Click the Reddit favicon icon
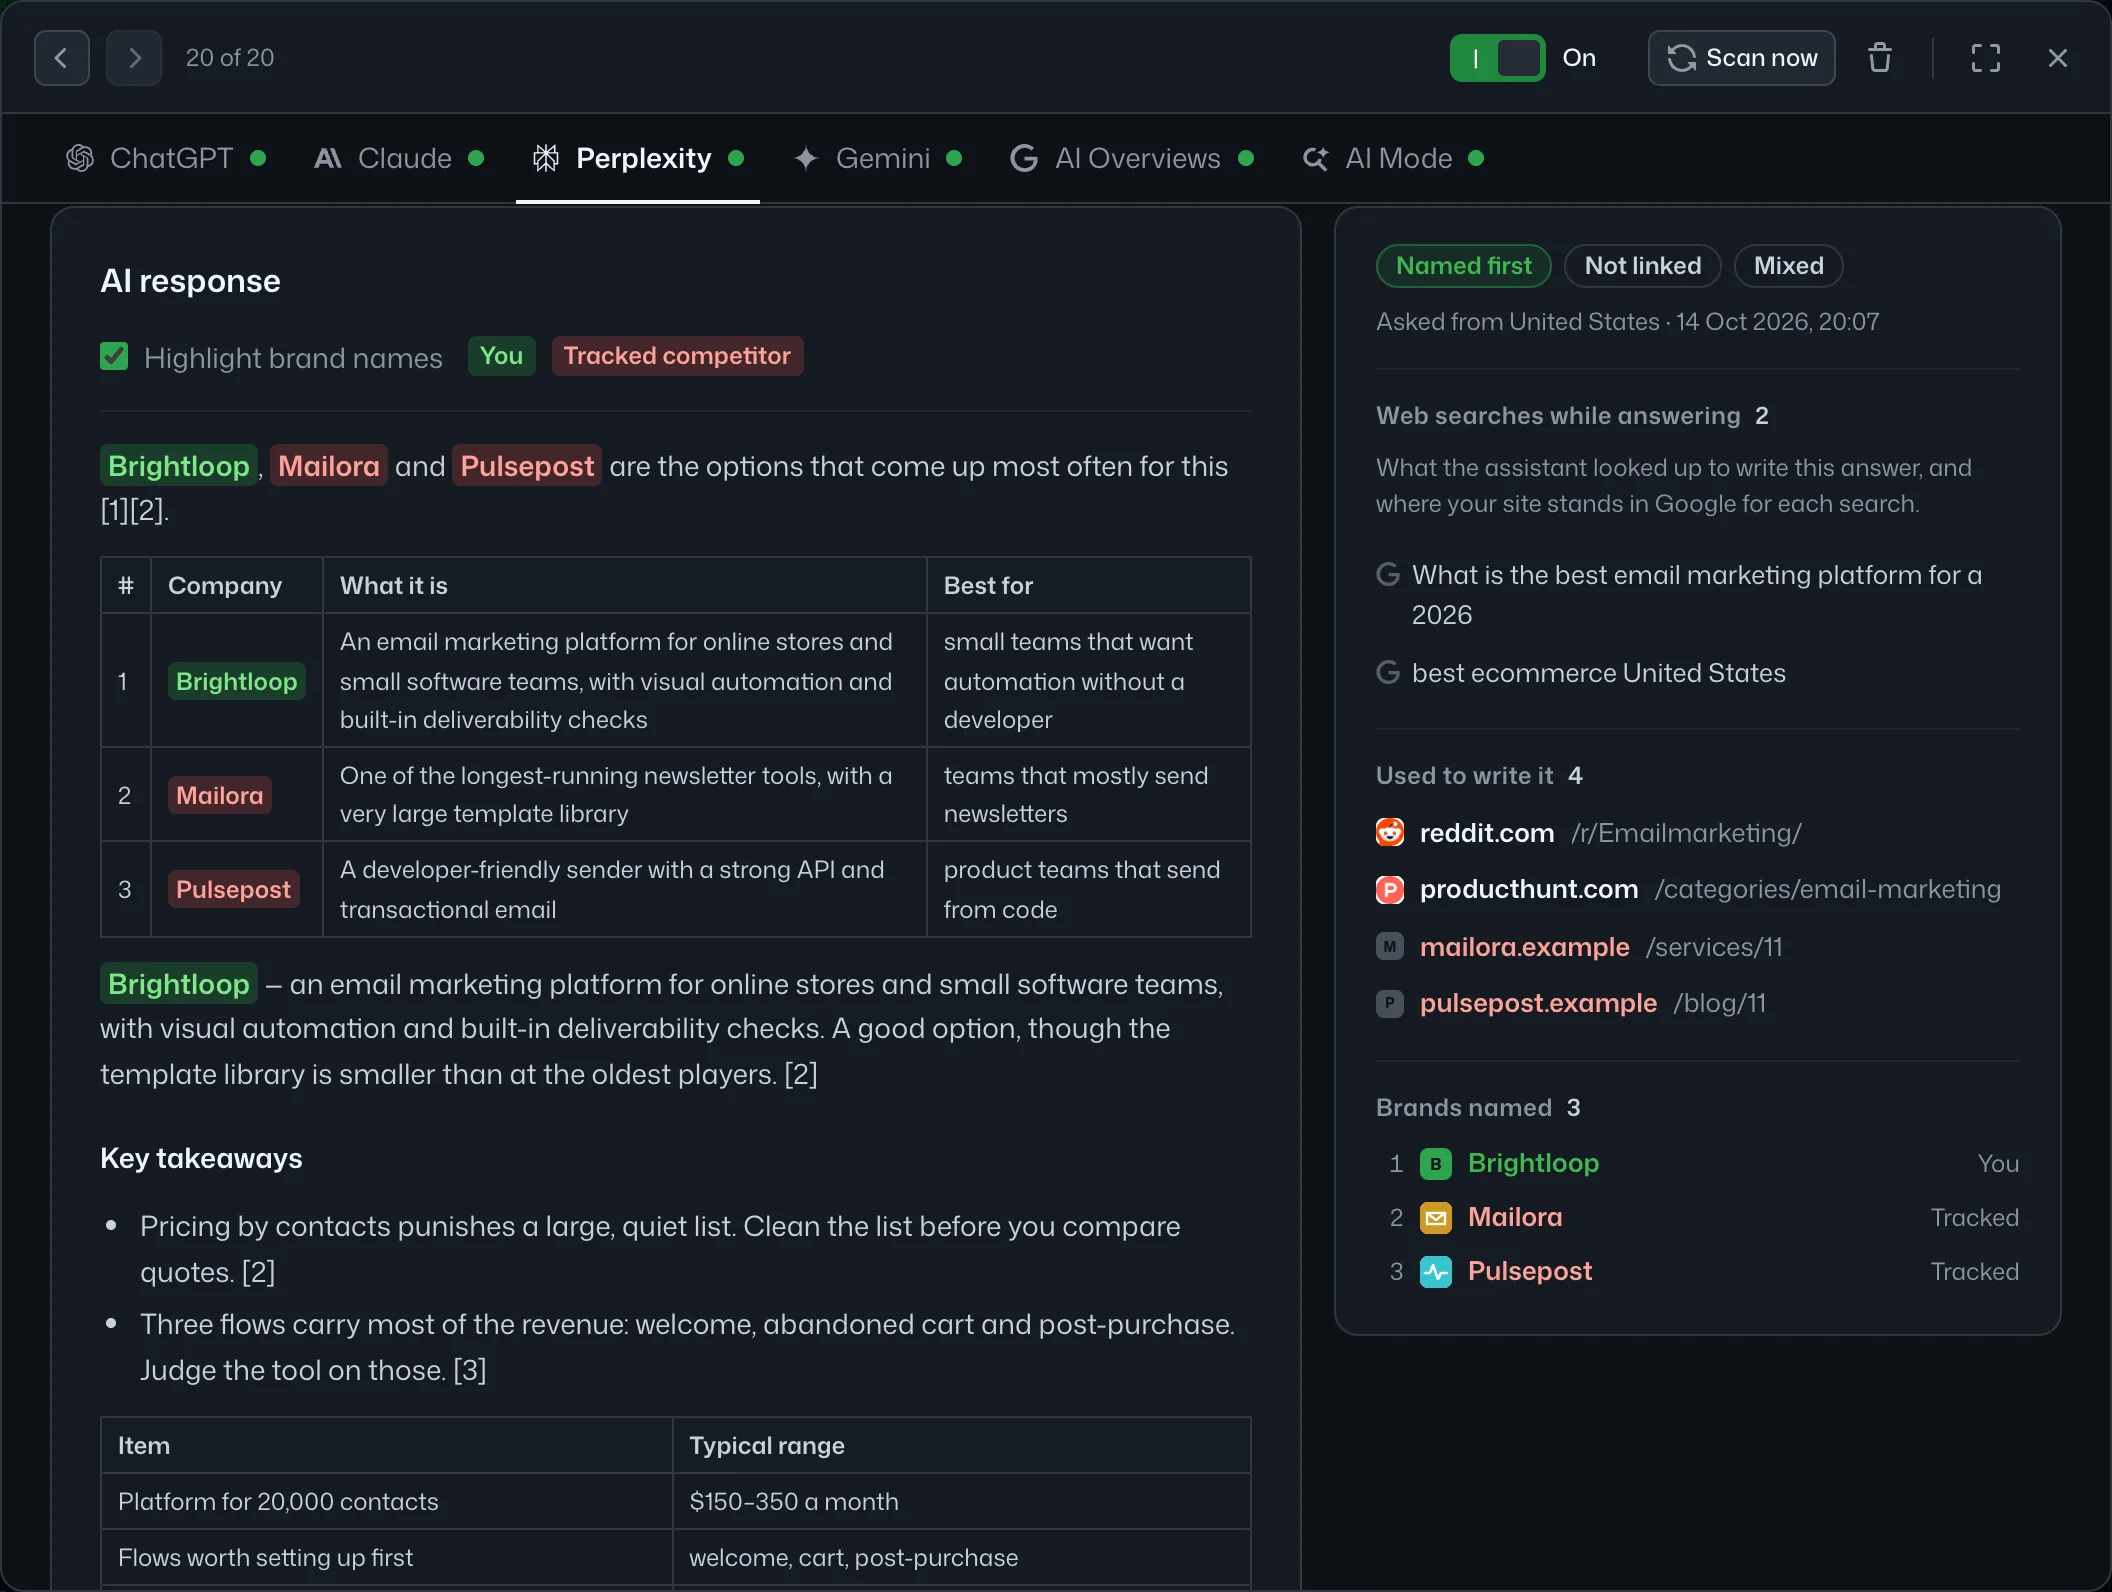The width and height of the screenshot is (2112, 1592). (x=1390, y=832)
